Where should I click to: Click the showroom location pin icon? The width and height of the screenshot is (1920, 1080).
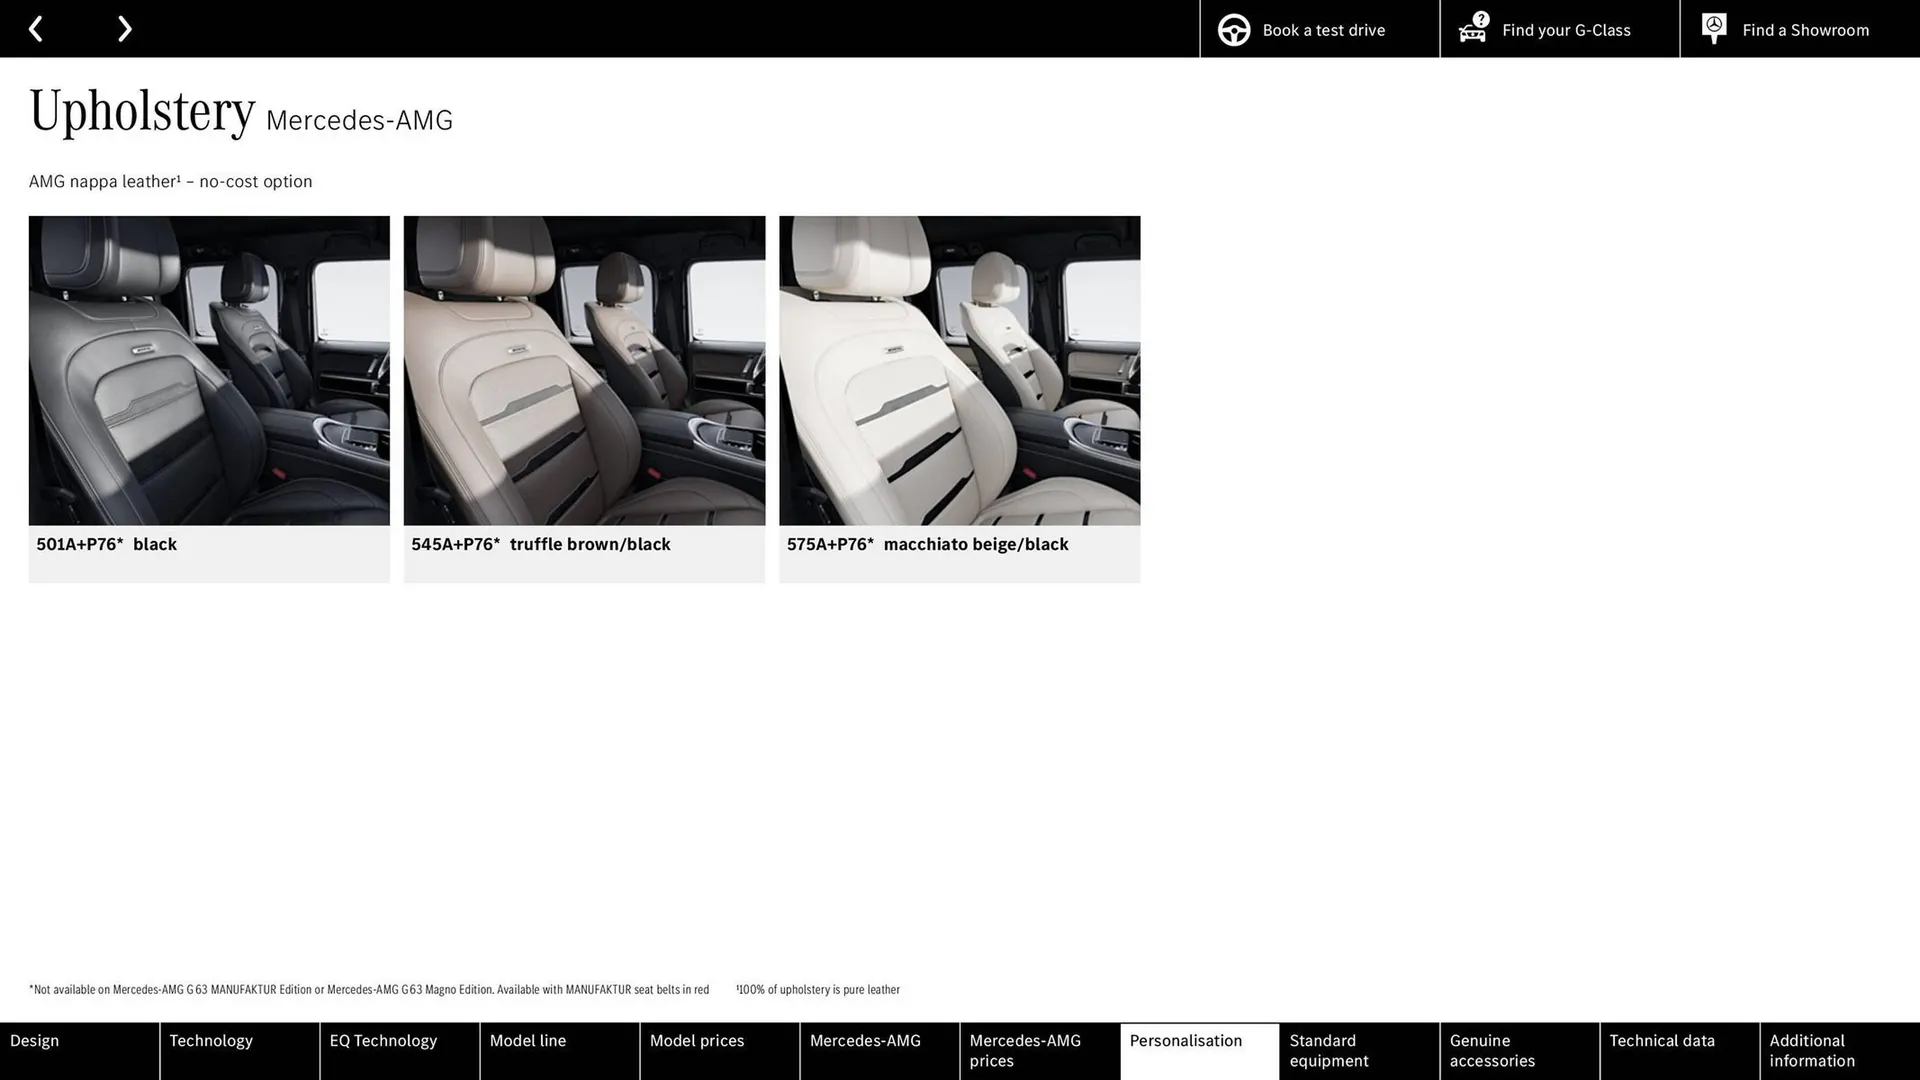pos(1713,28)
